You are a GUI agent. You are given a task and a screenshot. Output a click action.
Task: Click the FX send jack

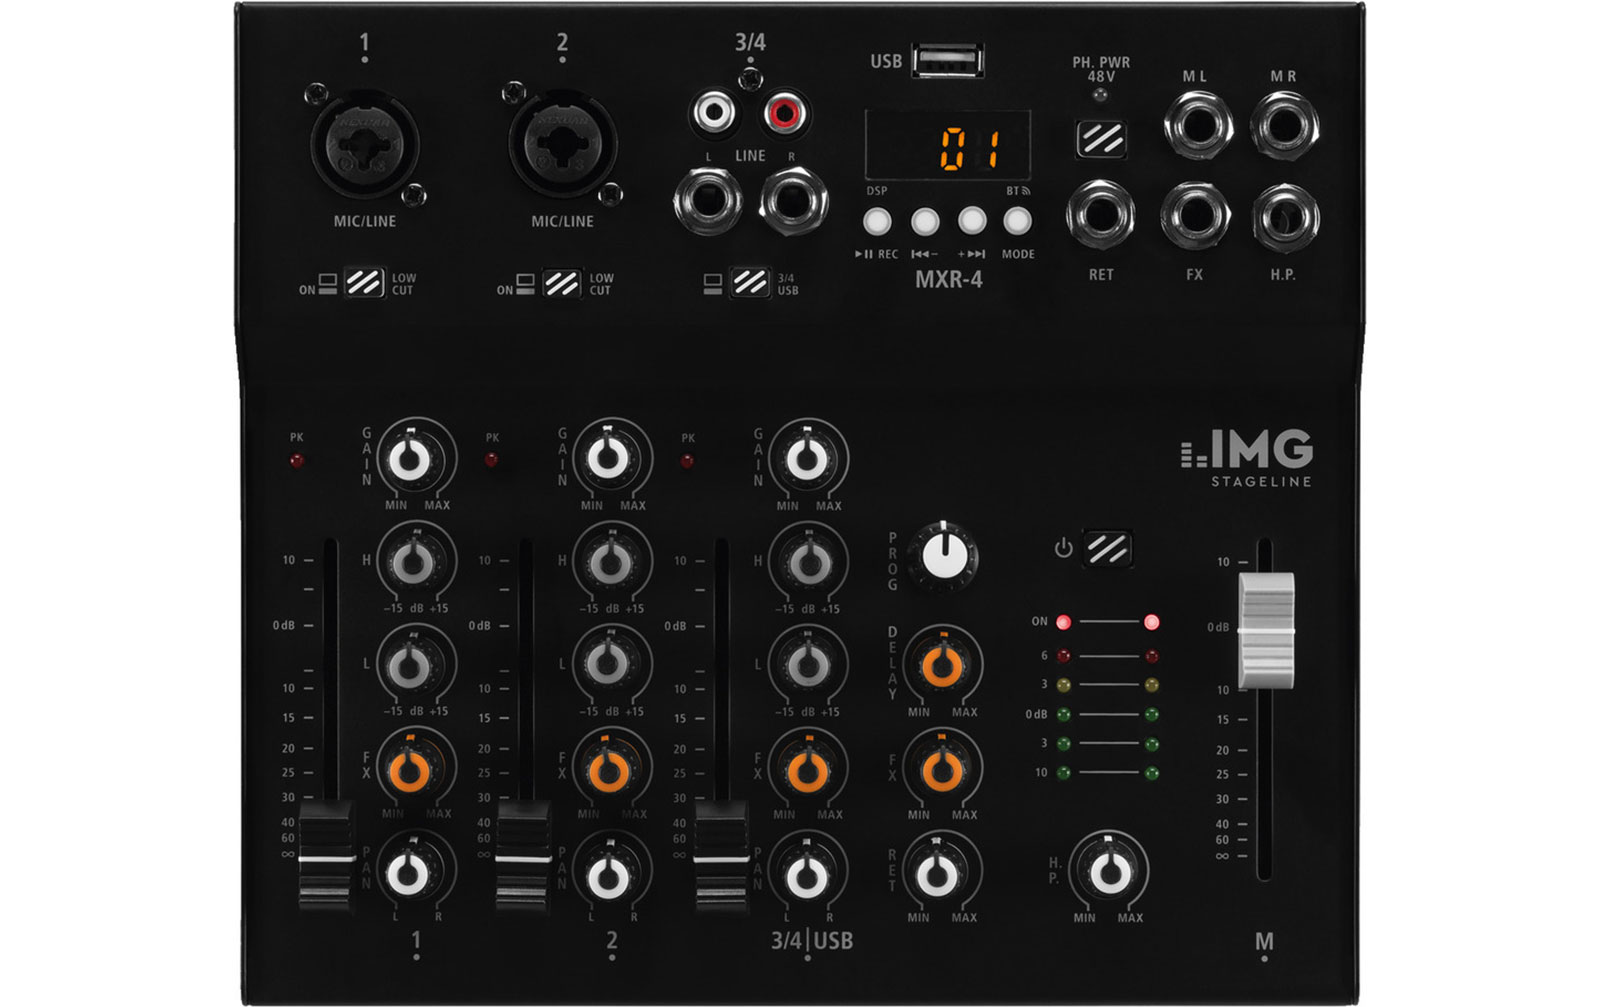pyautogui.click(x=1195, y=216)
